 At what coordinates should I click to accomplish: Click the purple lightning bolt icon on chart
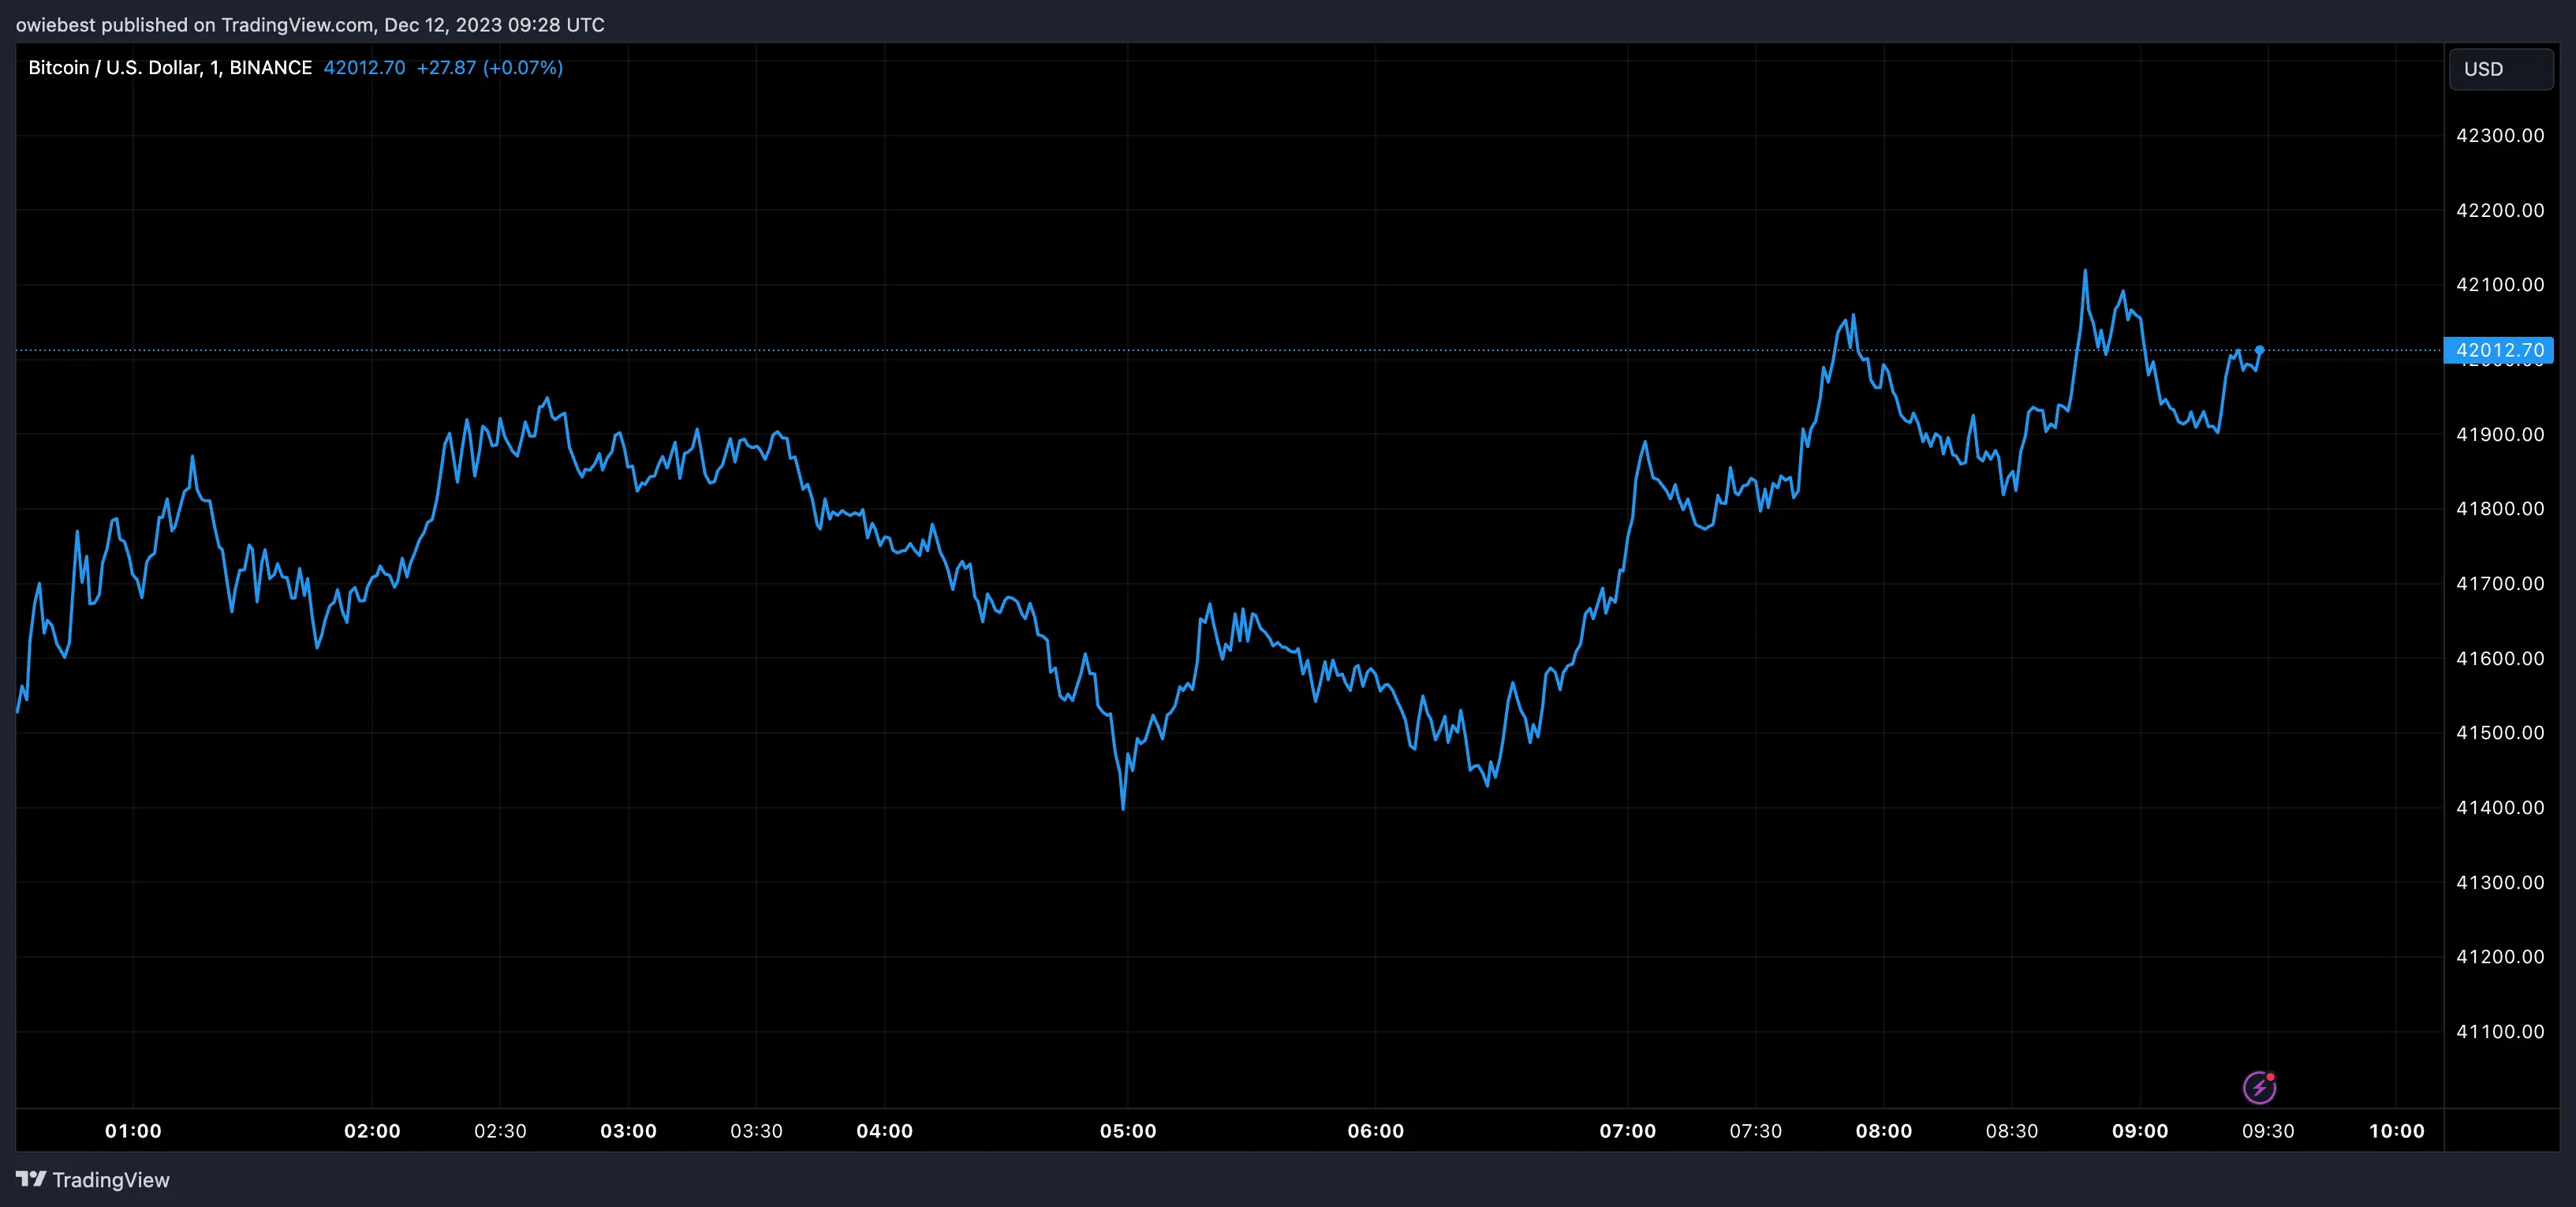[x=2263, y=1087]
